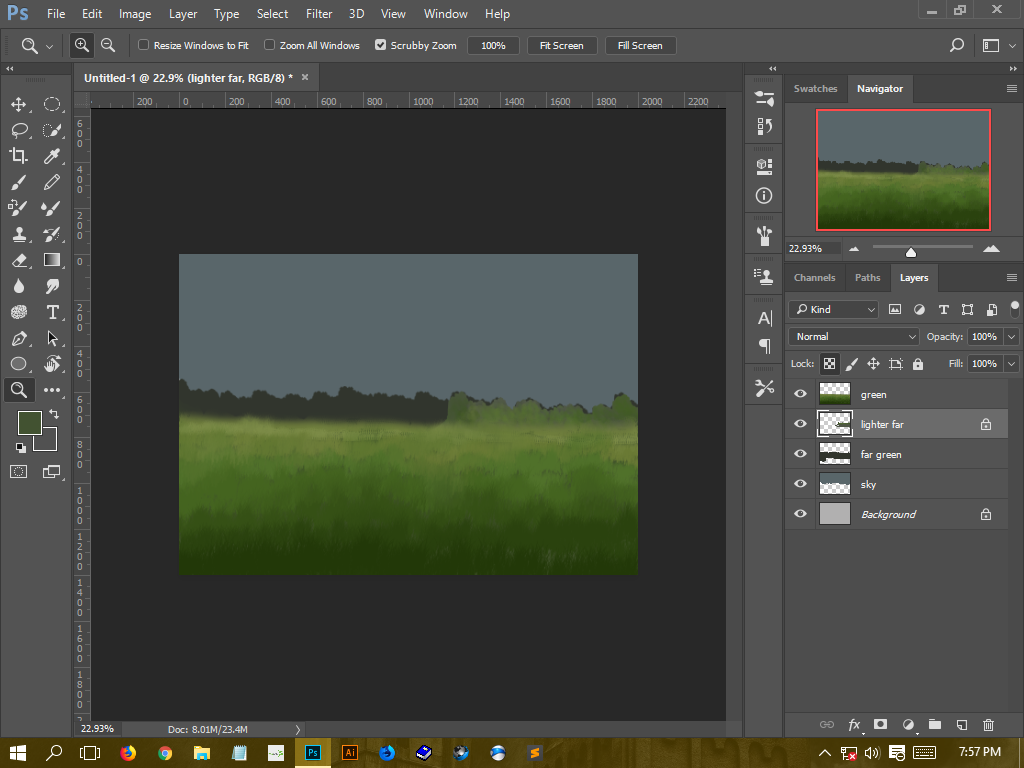
Task: Select the Horizontal Type tool
Action: coord(52,312)
